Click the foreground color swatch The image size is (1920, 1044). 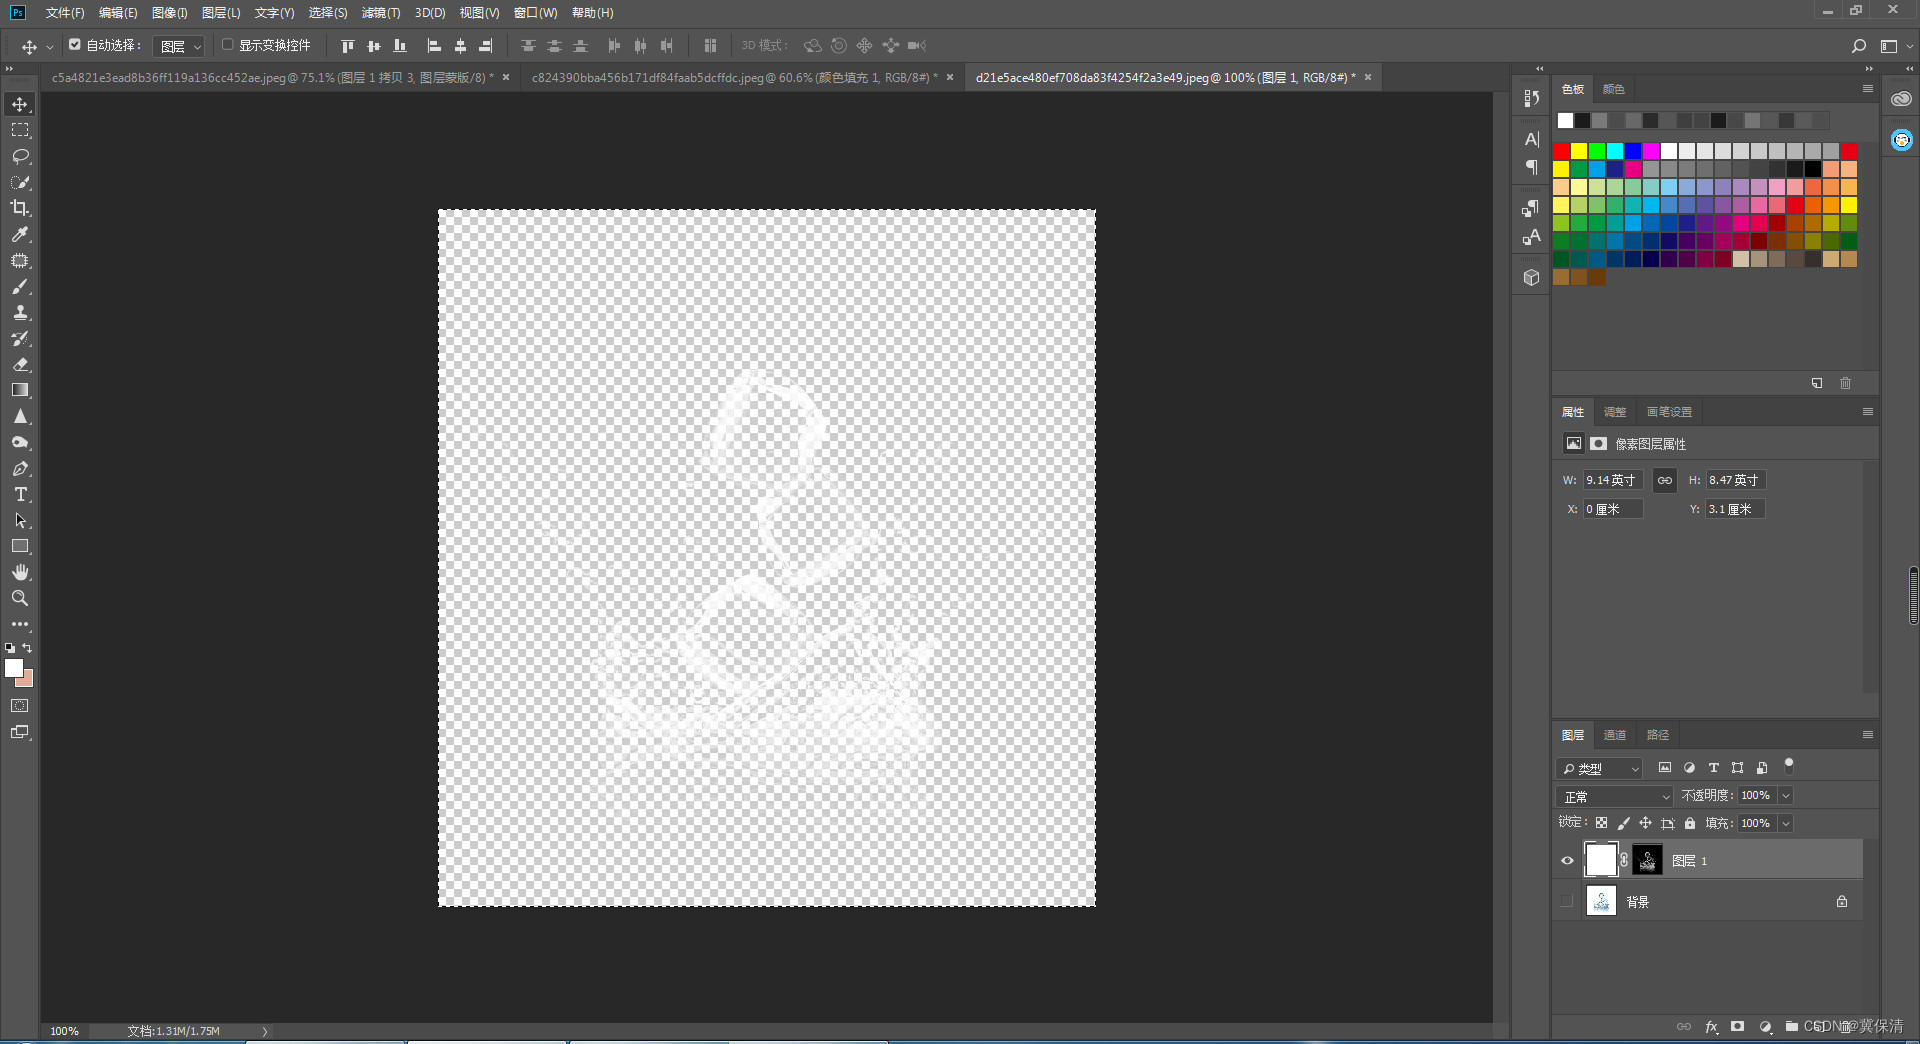click(x=13, y=668)
